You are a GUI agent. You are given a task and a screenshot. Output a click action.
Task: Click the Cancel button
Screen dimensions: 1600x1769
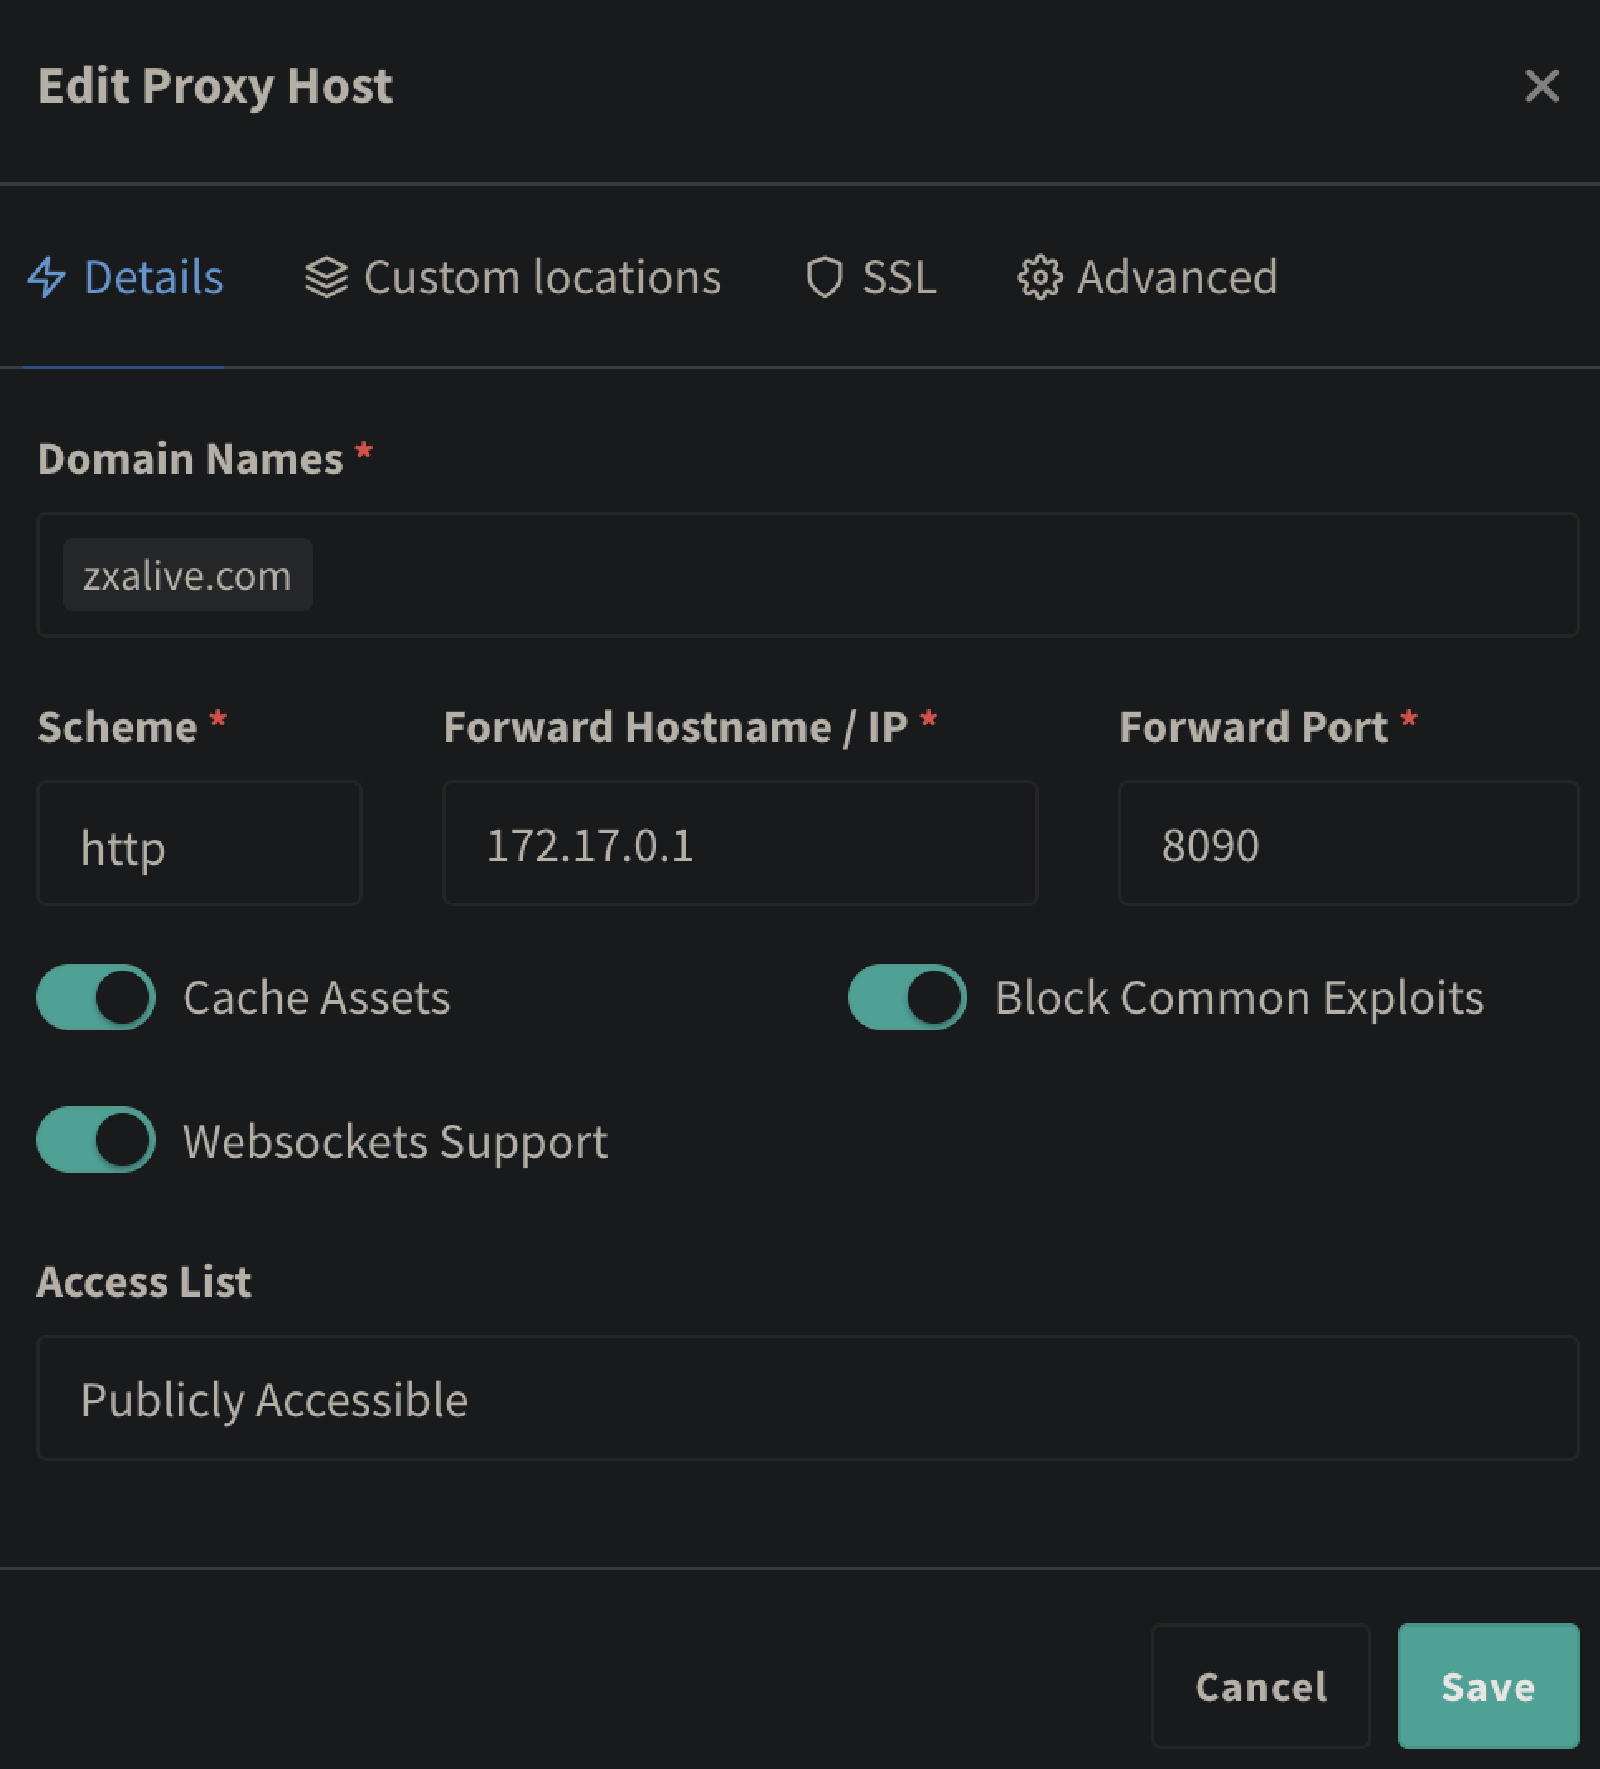point(1260,1686)
